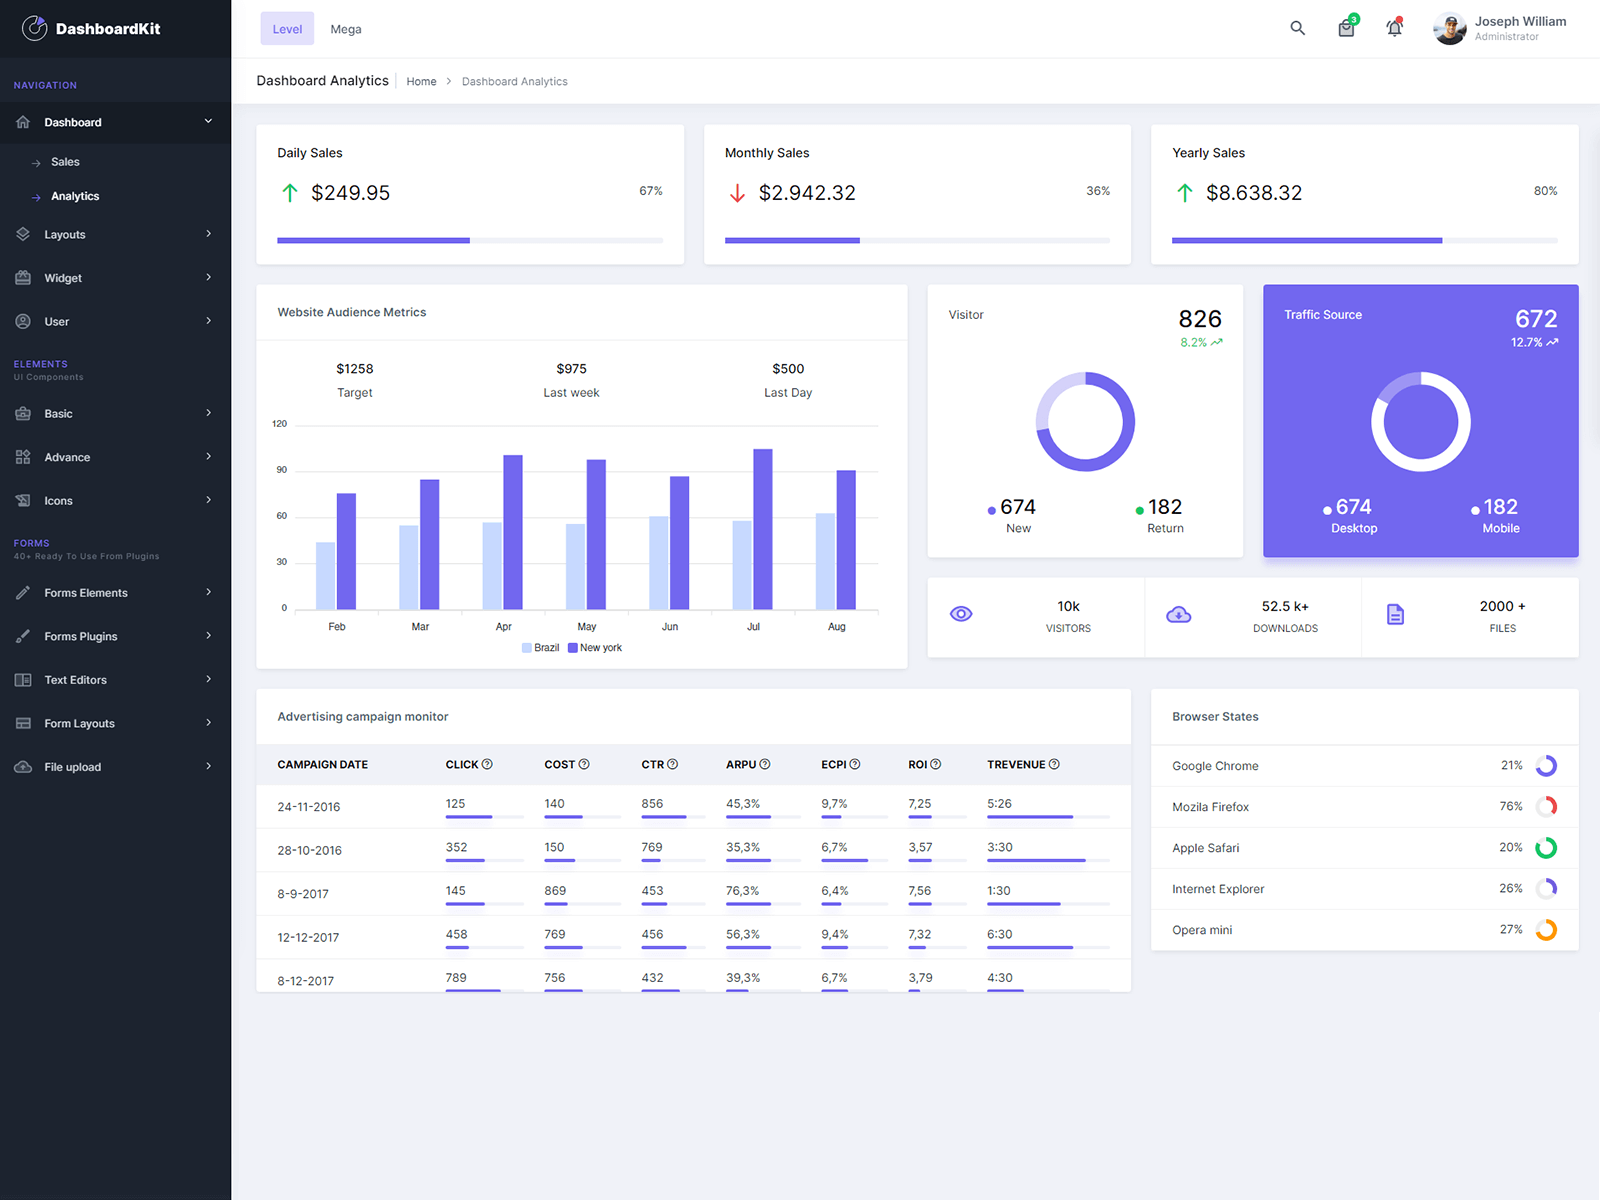
Task: Open the notifications bell
Action: [x=1394, y=28]
